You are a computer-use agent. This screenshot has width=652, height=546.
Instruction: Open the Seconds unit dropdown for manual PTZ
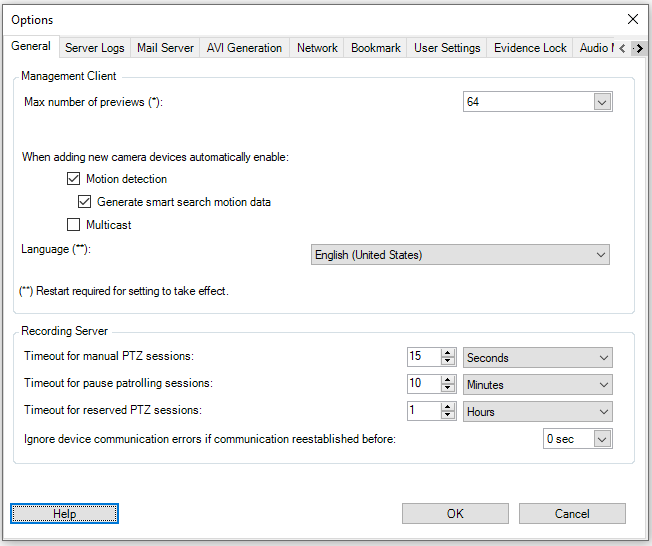coord(603,358)
